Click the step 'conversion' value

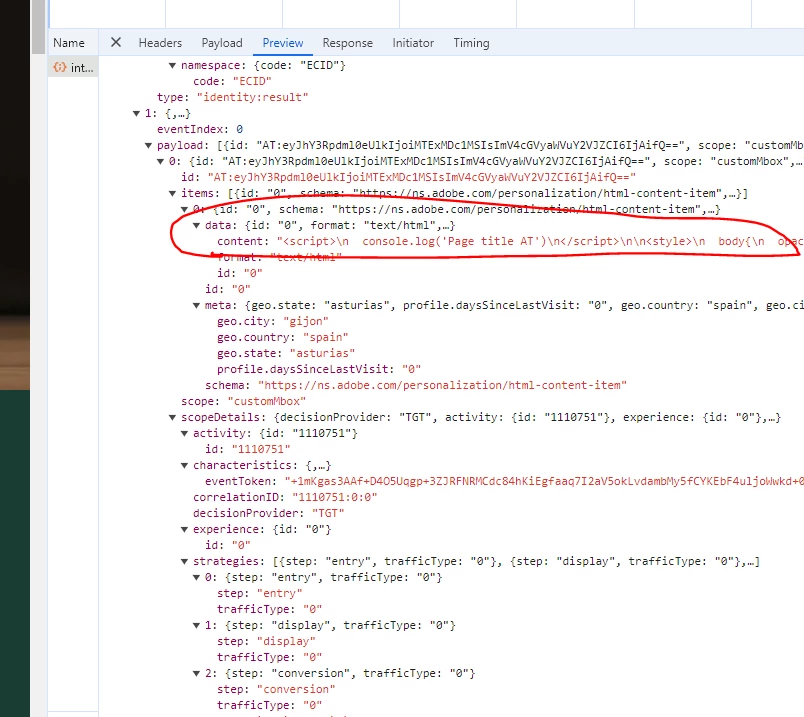pos(296,689)
